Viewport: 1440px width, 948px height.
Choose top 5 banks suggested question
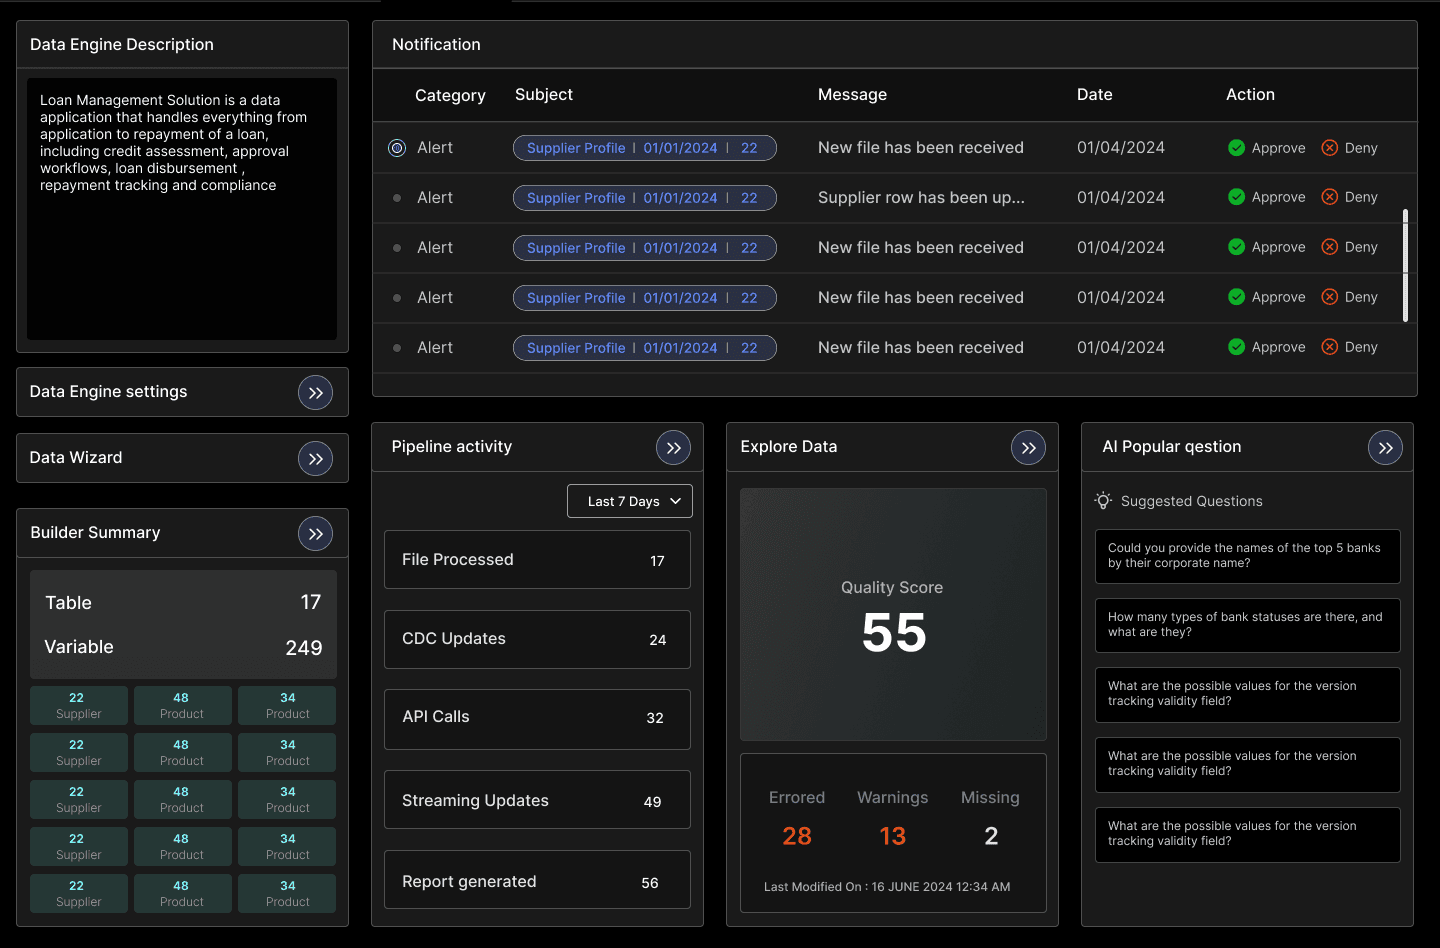pyautogui.click(x=1247, y=556)
